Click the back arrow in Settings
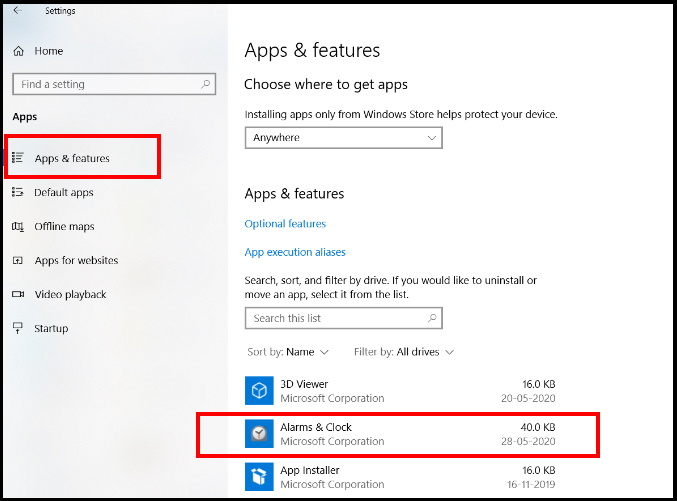This screenshot has width=677, height=501. point(17,10)
